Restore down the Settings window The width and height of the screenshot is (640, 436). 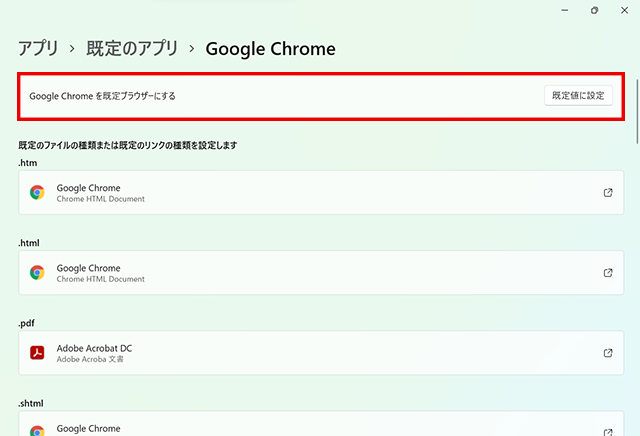click(x=595, y=10)
